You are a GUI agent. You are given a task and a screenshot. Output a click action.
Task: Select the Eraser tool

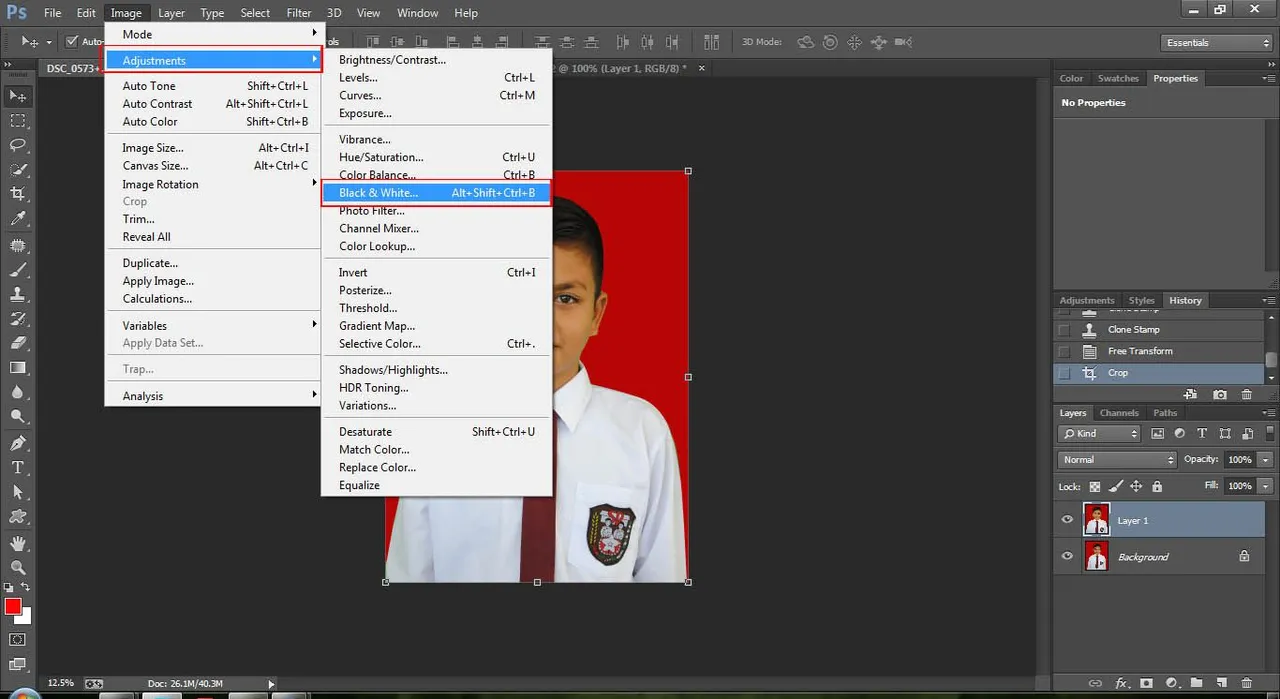(x=18, y=342)
